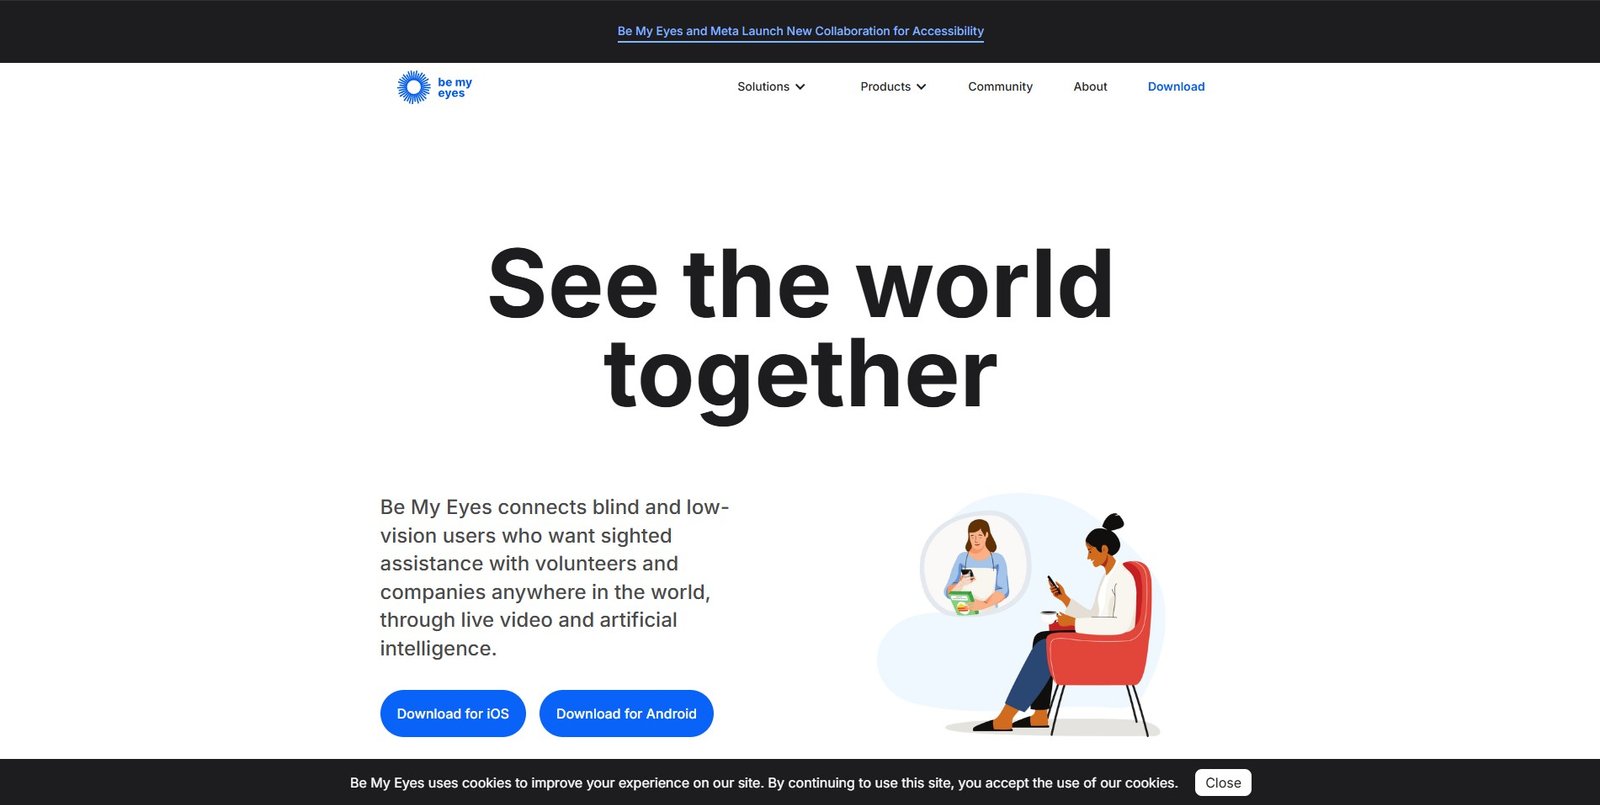Click the Be My Eyes logo
Viewport: 1600px width, 805px height.
(x=434, y=87)
